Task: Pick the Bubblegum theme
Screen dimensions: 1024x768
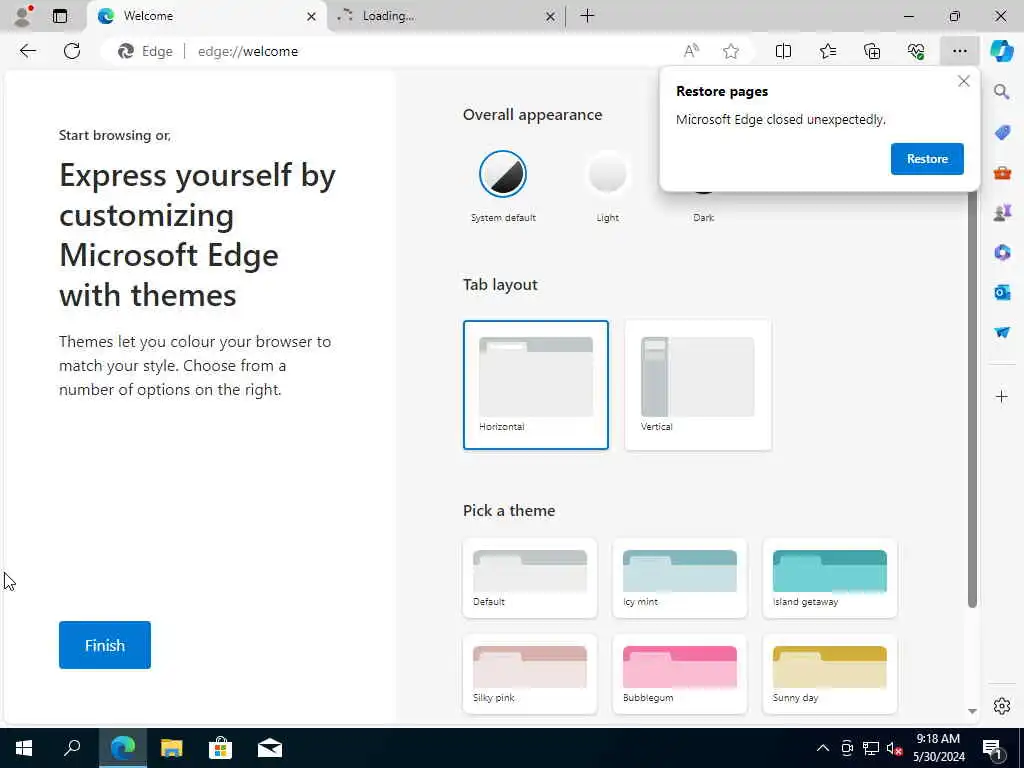Action: [x=679, y=674]
